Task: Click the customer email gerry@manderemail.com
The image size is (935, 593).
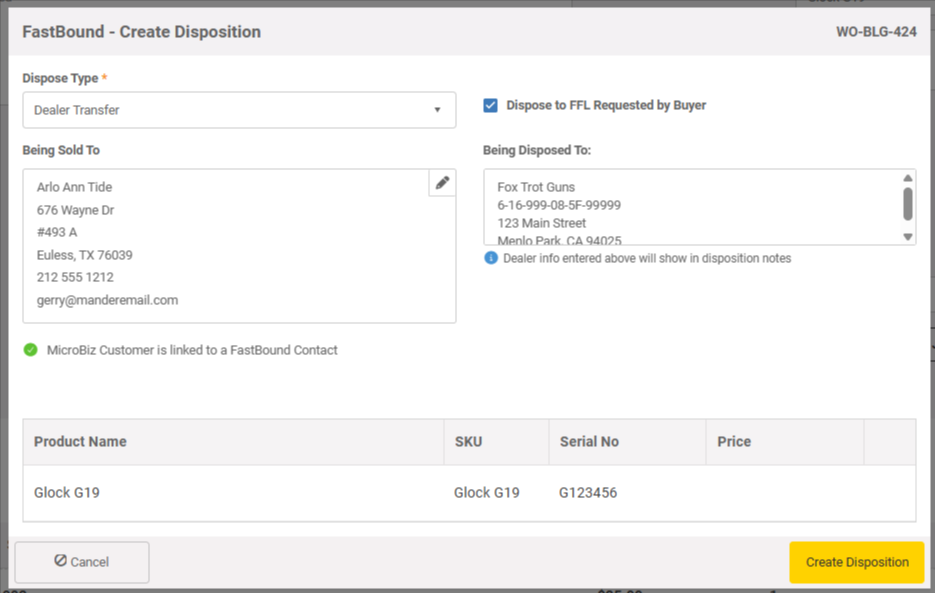Action: tap(105, 299)
